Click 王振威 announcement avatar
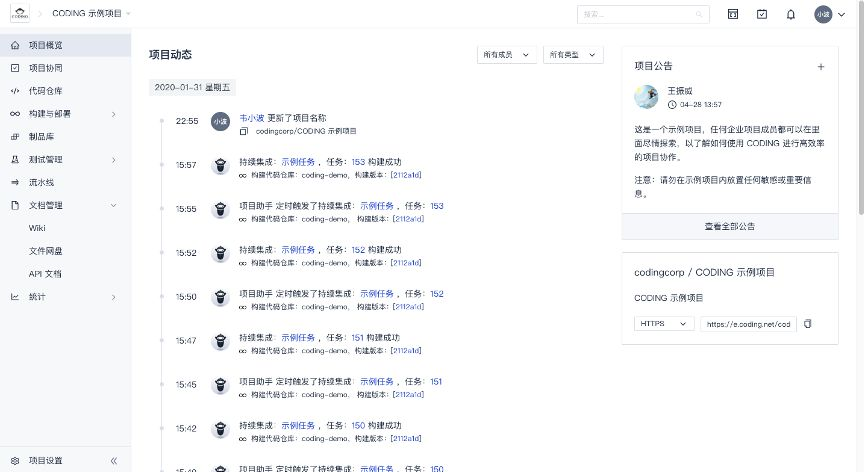Image resolution: width=864 pixels, height=472 pixels. (646, 97)
